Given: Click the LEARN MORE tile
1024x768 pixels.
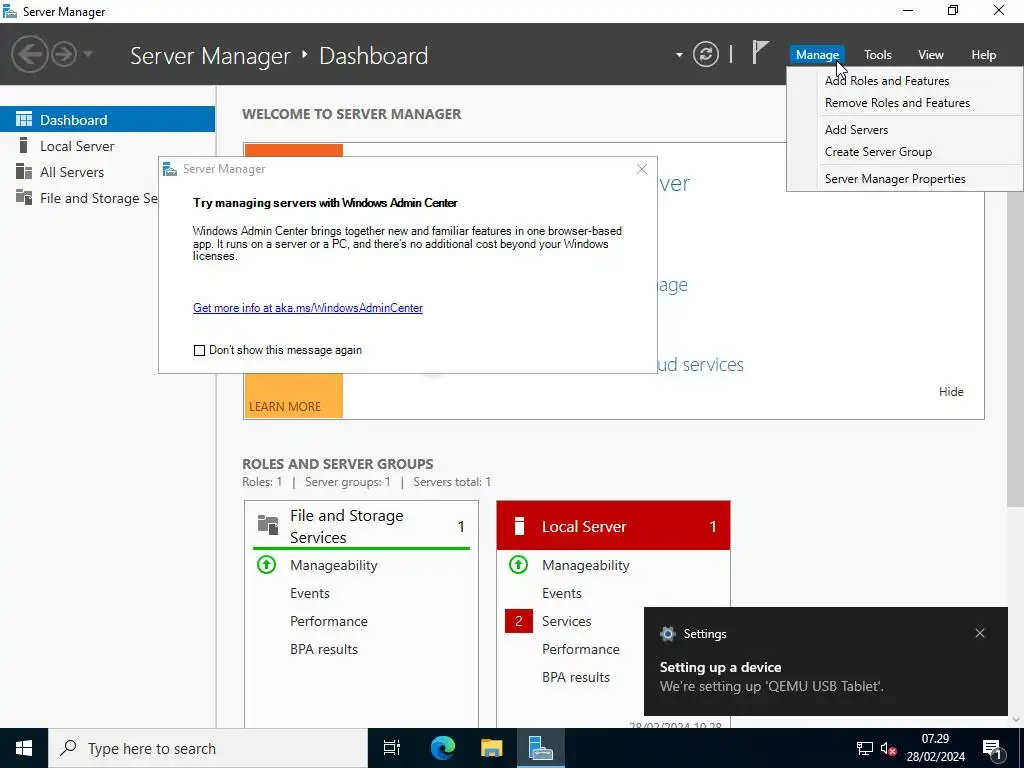Looking at the screenshot, I should pyautogui.click(x=293, y=395).
